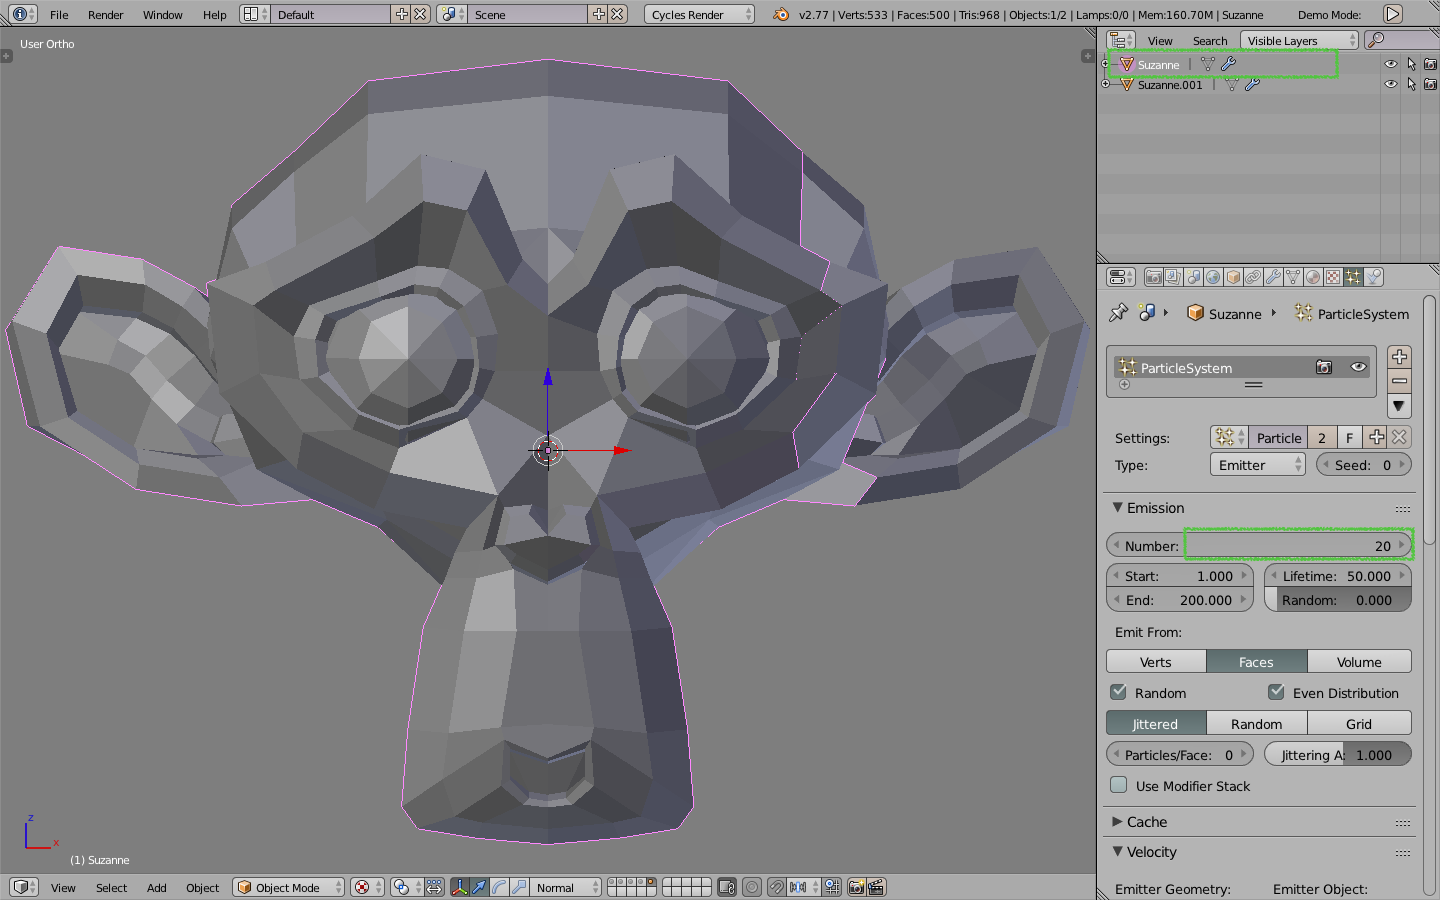Open the Render Layers properties tab
This screenshot has height=900, width=1440.
(1173, 277)
